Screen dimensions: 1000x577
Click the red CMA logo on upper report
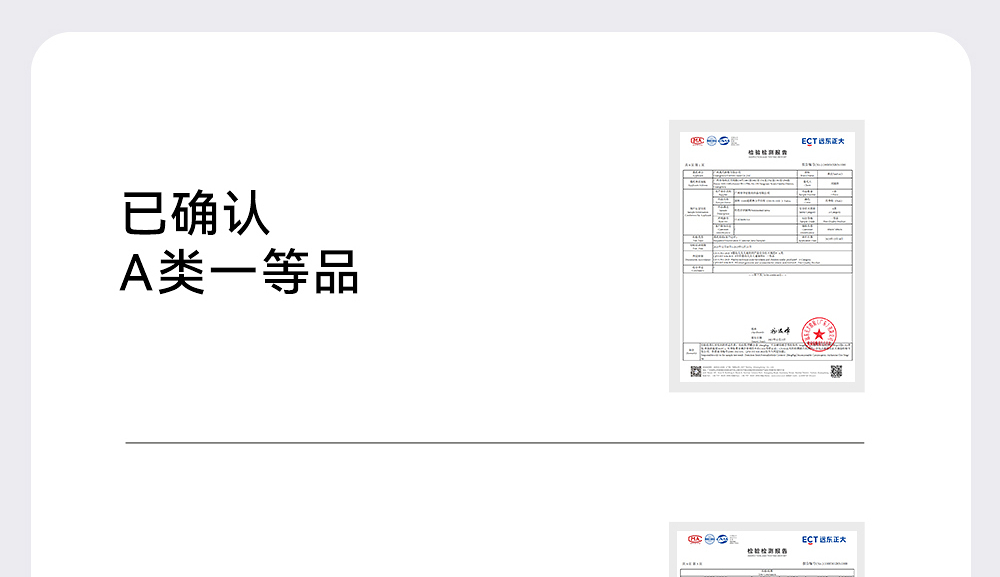point(697,141)
